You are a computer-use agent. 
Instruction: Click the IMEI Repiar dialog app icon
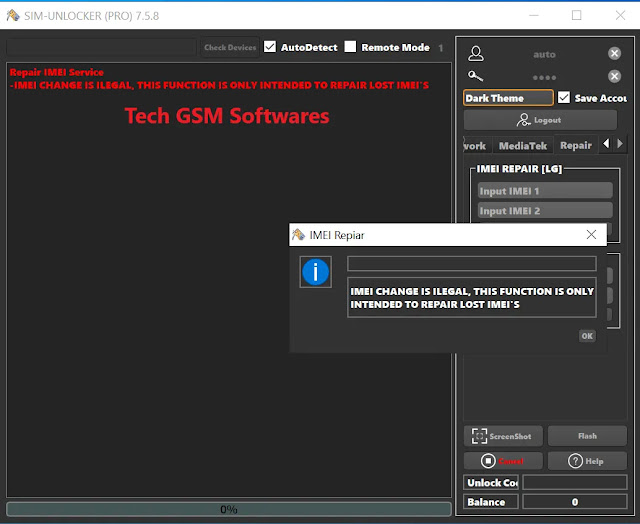(298, 235)
